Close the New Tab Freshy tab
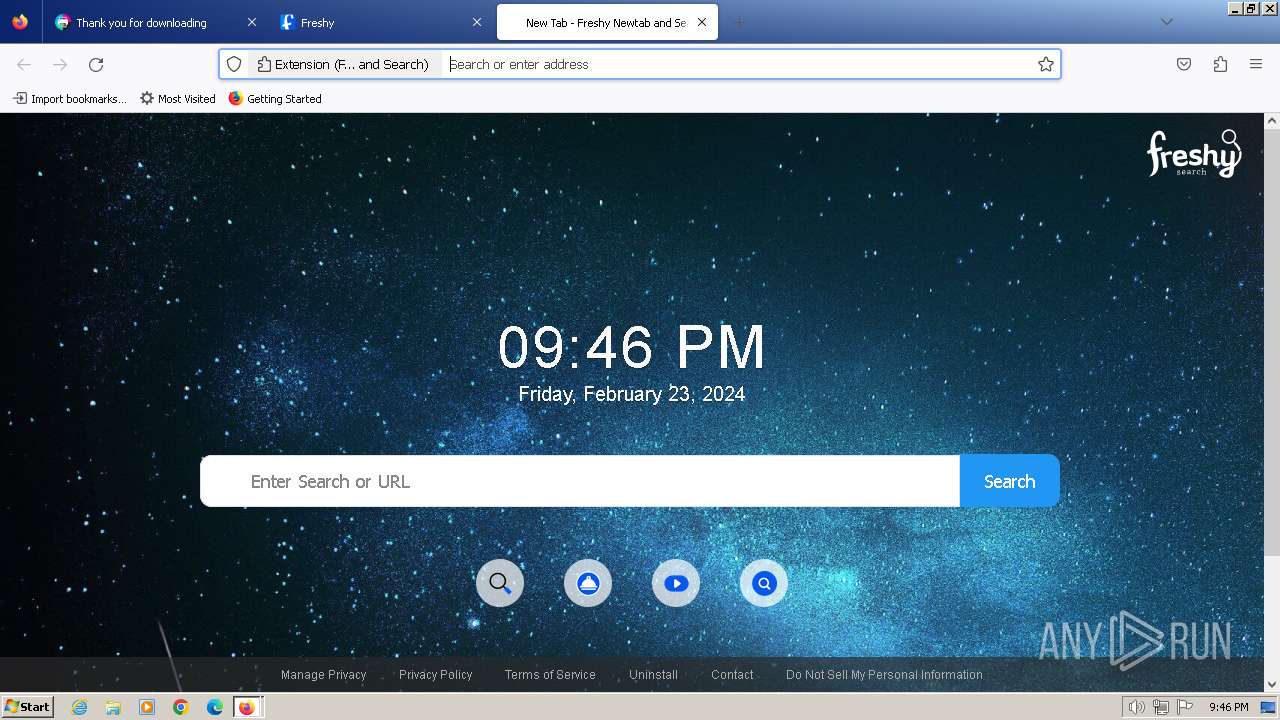 tap(702, 22)
